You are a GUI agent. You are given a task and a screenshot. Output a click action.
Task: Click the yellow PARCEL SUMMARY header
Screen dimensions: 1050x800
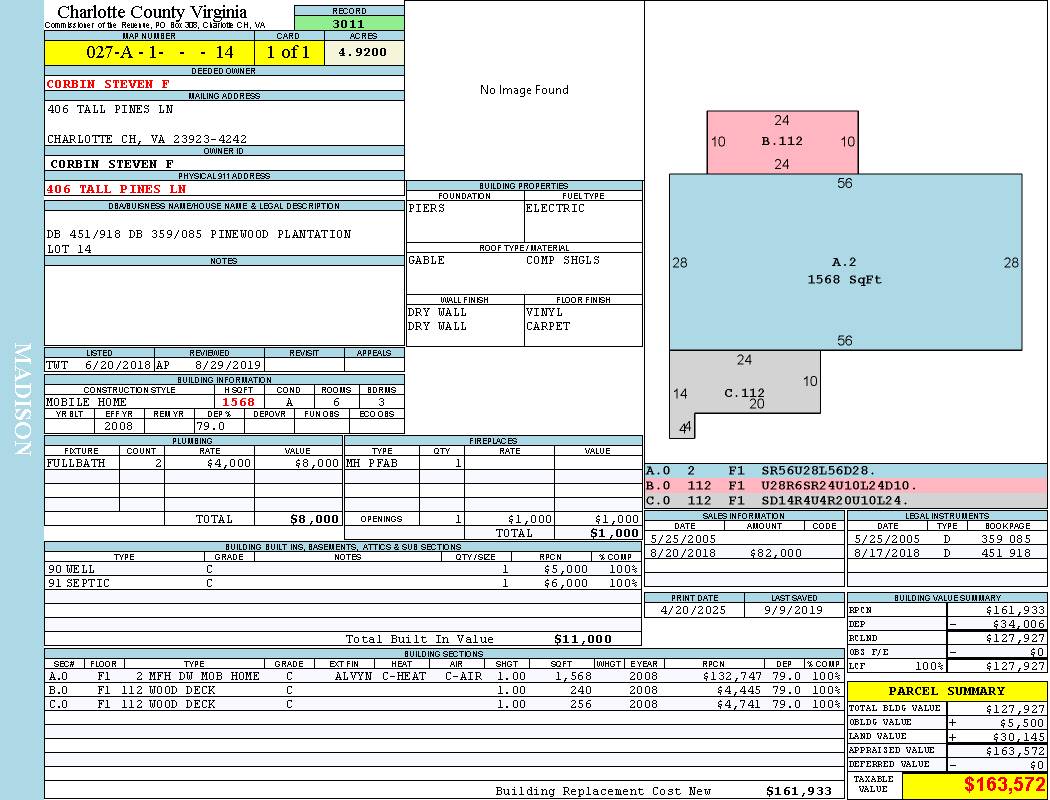click(x=946, y=691)
